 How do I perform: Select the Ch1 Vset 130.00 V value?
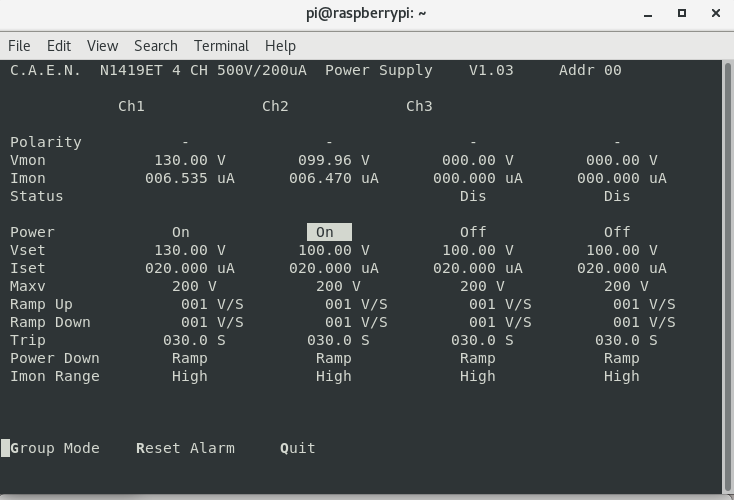coord(190,250)
